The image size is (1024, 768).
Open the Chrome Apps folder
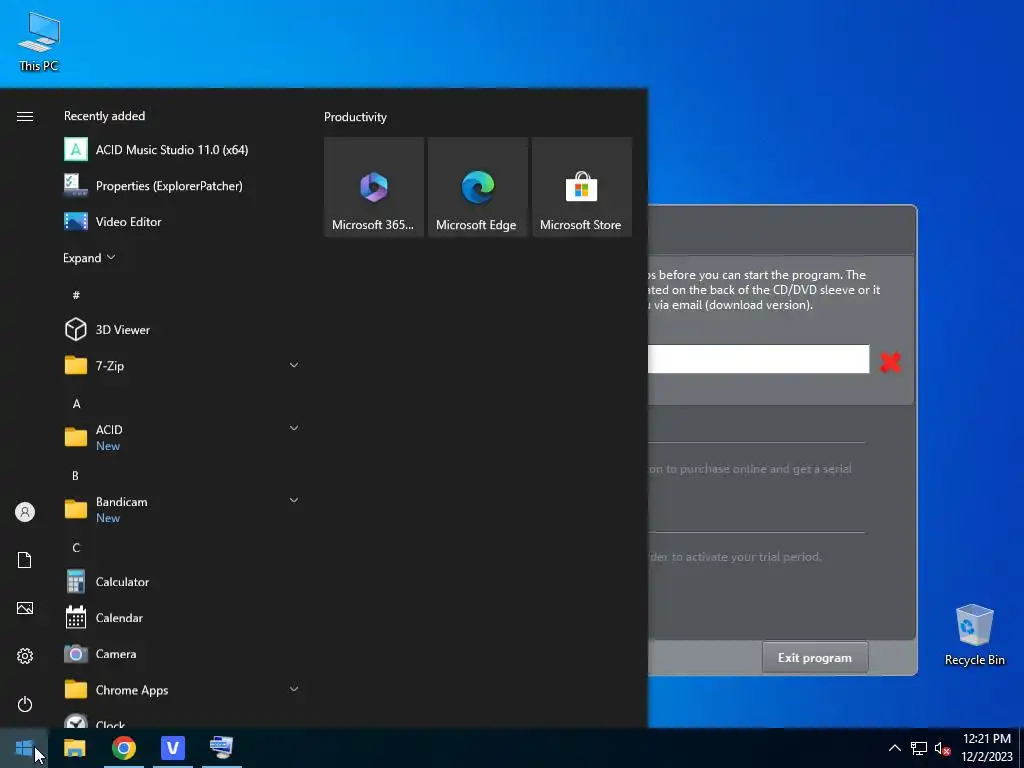[182, 690]
